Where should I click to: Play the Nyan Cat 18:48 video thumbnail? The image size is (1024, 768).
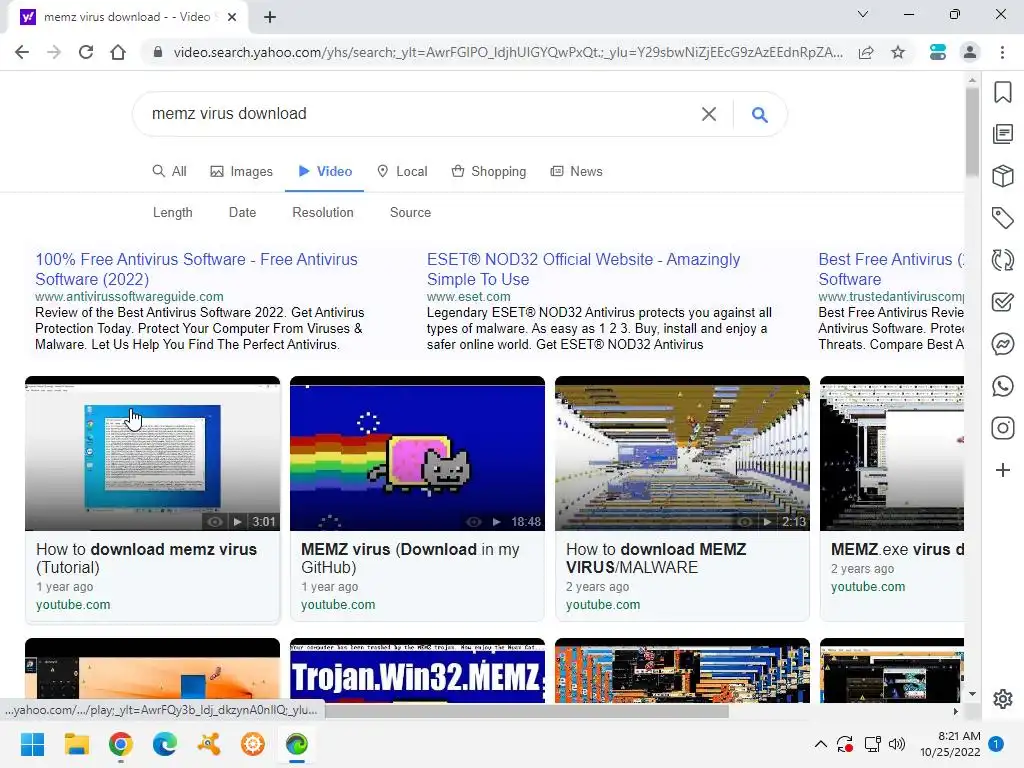point(417,453)
